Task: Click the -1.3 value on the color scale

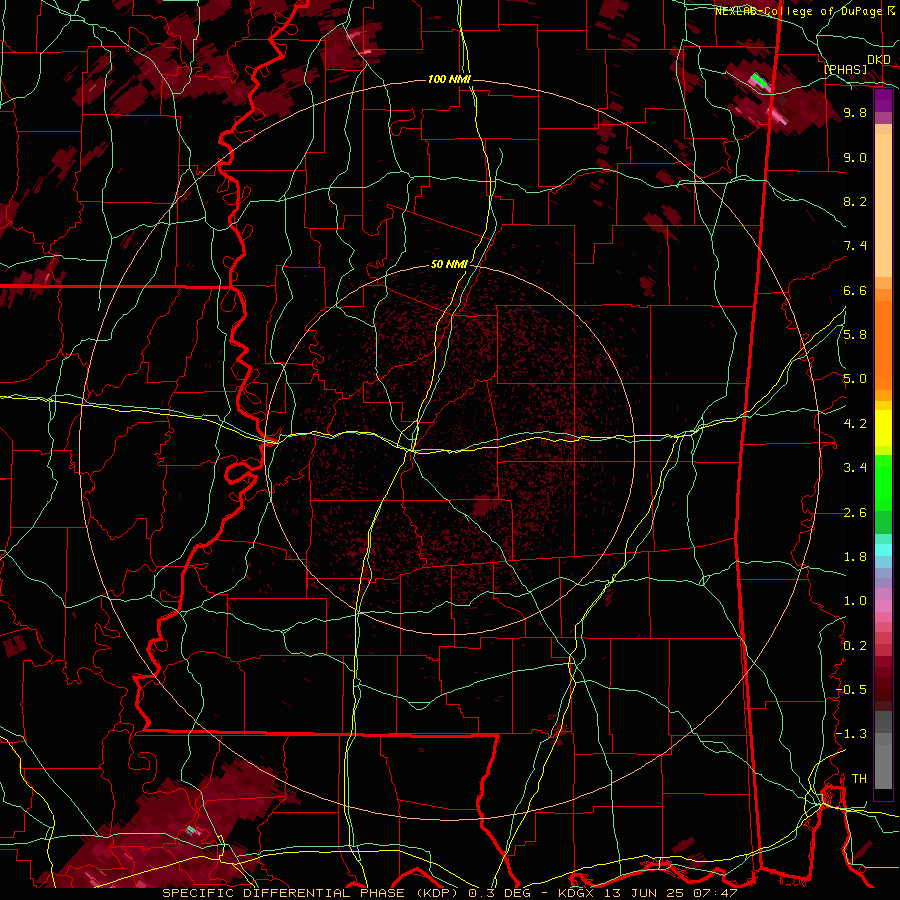Action: [851, 734]
